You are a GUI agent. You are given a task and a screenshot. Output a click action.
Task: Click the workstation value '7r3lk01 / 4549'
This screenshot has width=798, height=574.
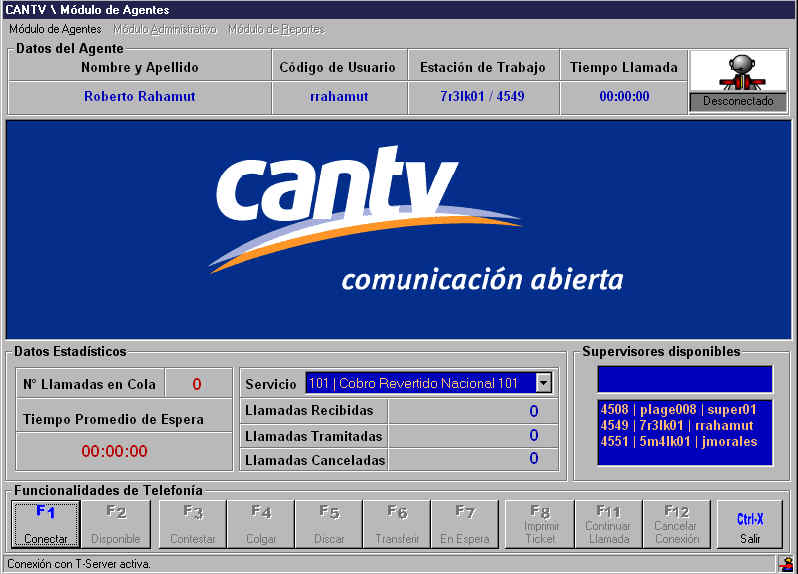(482, 96)
